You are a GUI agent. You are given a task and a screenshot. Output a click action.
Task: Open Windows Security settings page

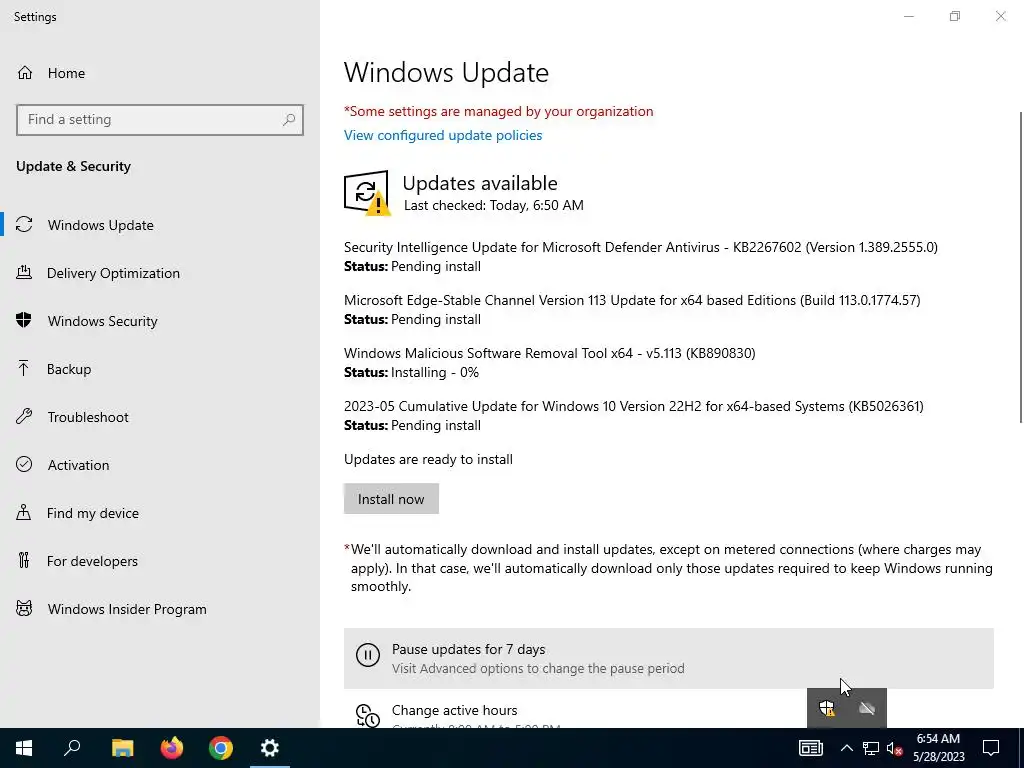pyautogui.click(x=160, y=321)
